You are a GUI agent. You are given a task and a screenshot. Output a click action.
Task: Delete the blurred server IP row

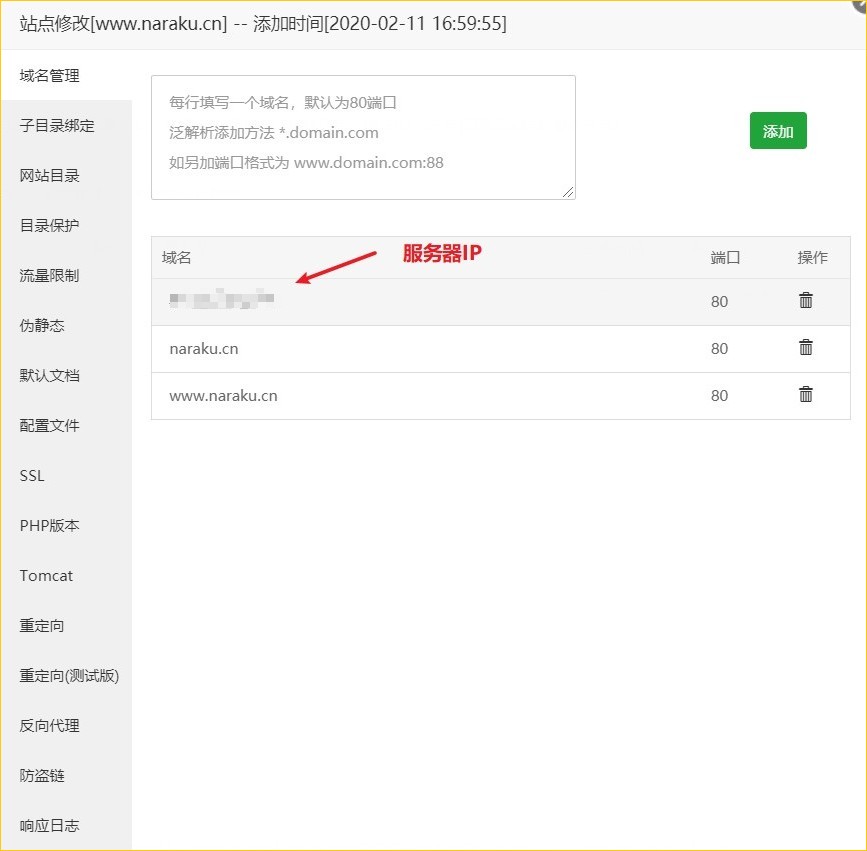806,301
